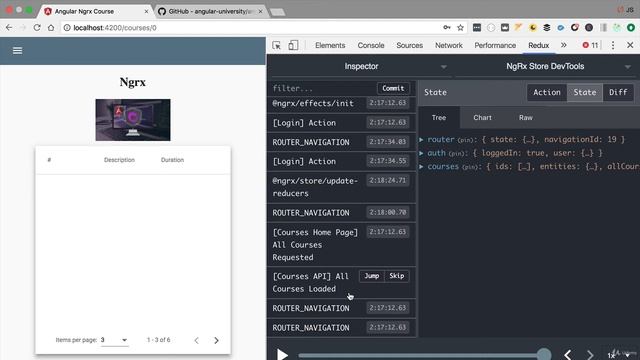Select the @ngrx/effects/init action
The image size is (640, 360).
pyautogui.click(x=341, y=103)
